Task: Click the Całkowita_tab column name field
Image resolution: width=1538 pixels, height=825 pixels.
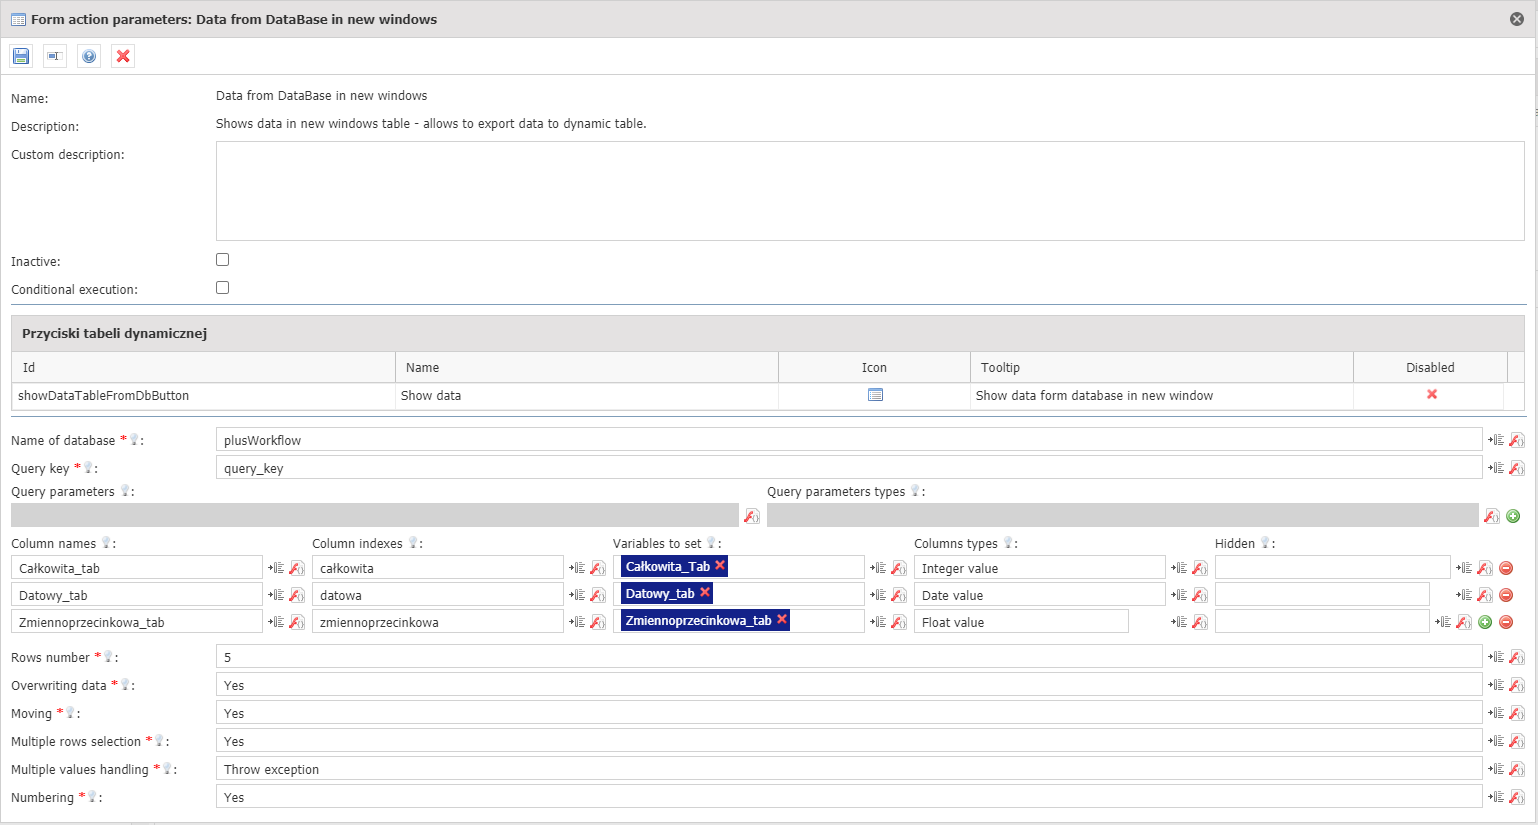Action: click(137, 568)
